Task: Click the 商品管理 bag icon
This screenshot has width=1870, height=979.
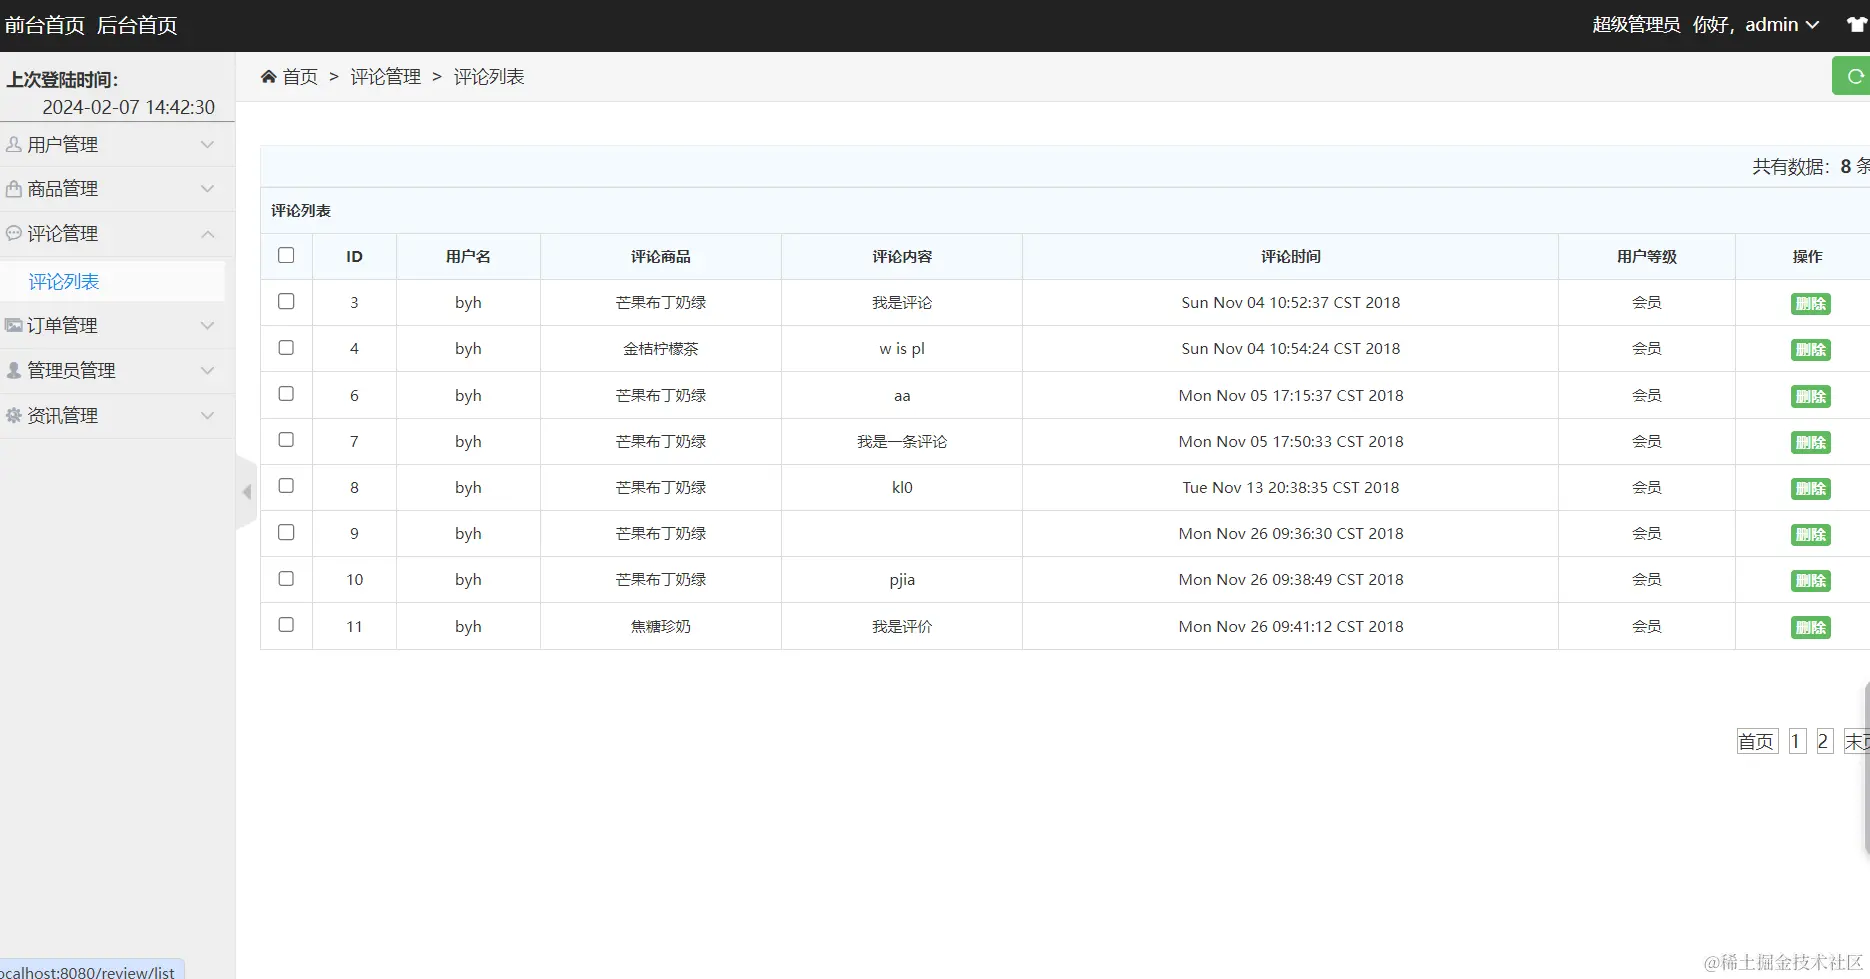Action: (14, 188)
